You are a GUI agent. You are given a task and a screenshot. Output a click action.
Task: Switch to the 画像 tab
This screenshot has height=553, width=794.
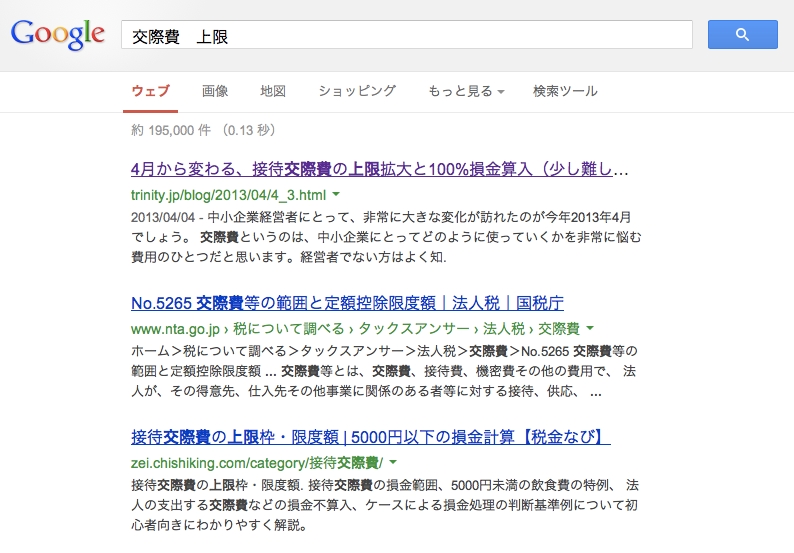tap(215, 91)
